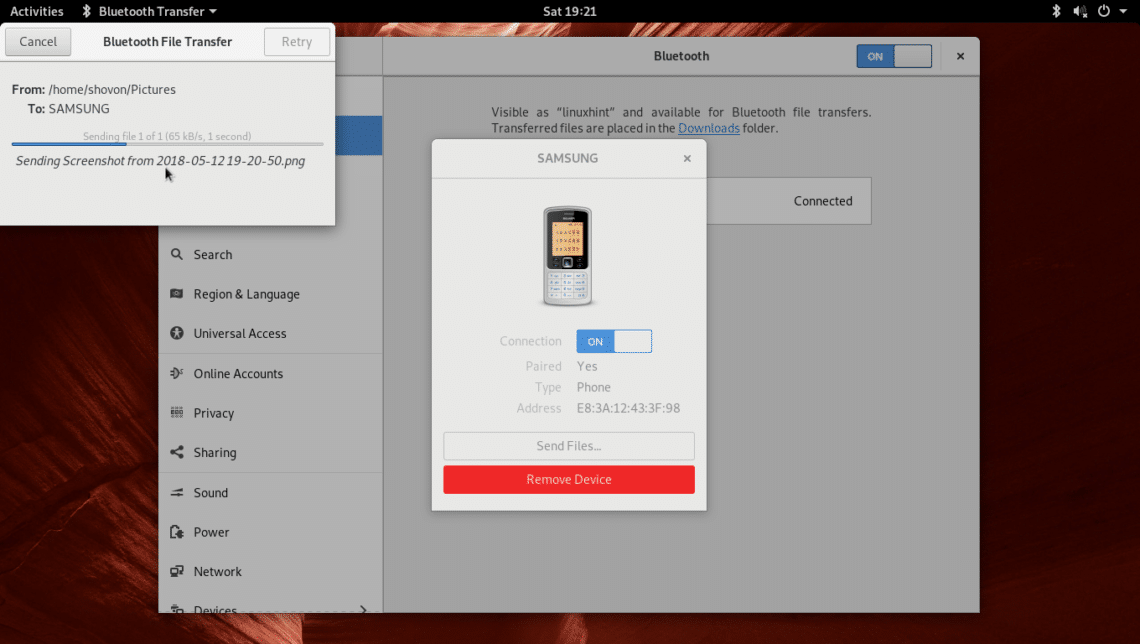Click the Retry button in transfer dialog

[x=297, y=41]
